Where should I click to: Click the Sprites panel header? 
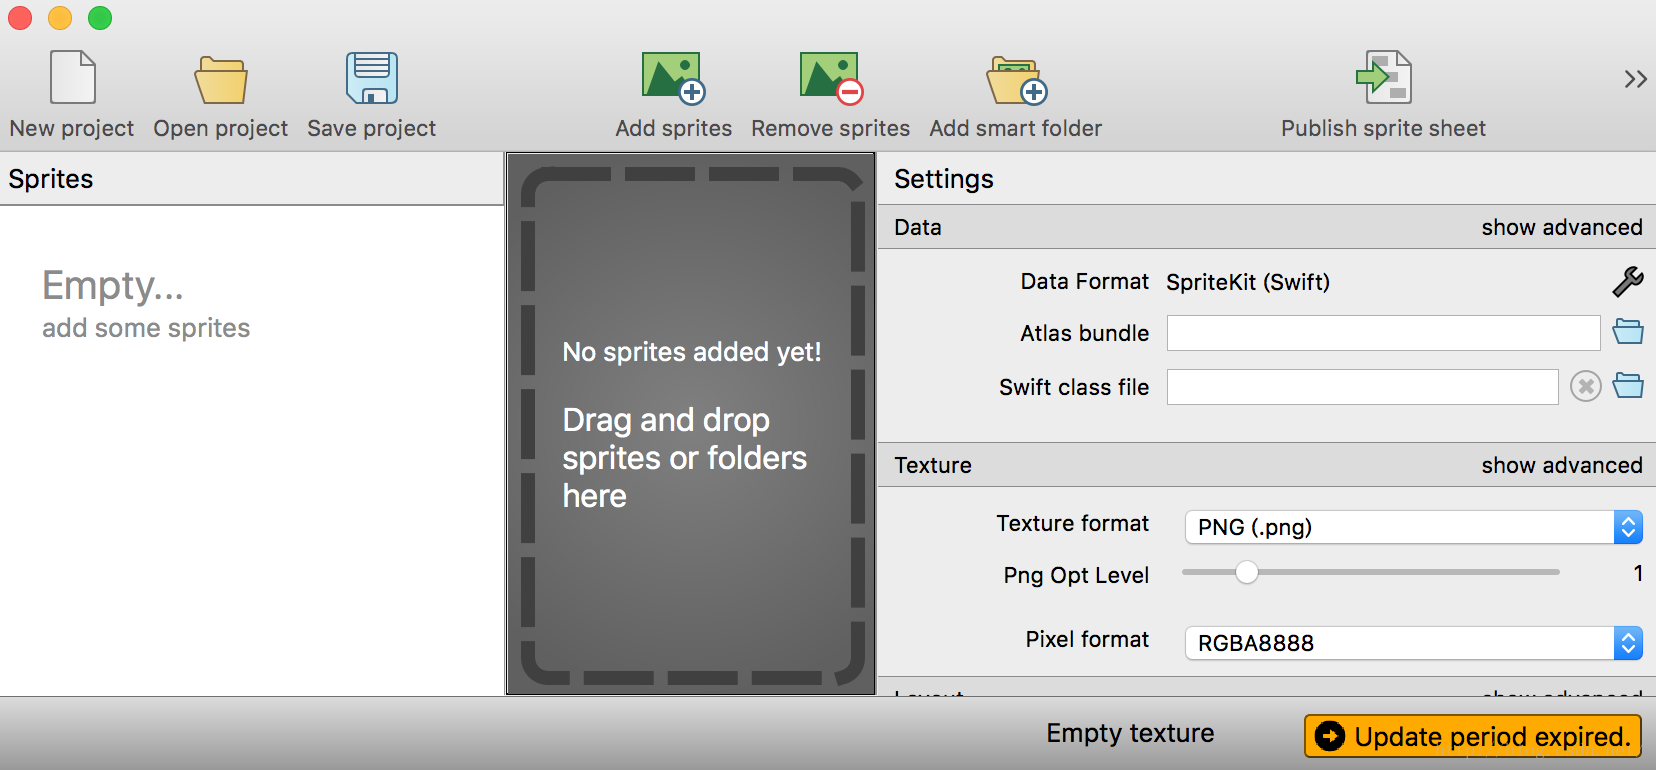tap(252, 179)
